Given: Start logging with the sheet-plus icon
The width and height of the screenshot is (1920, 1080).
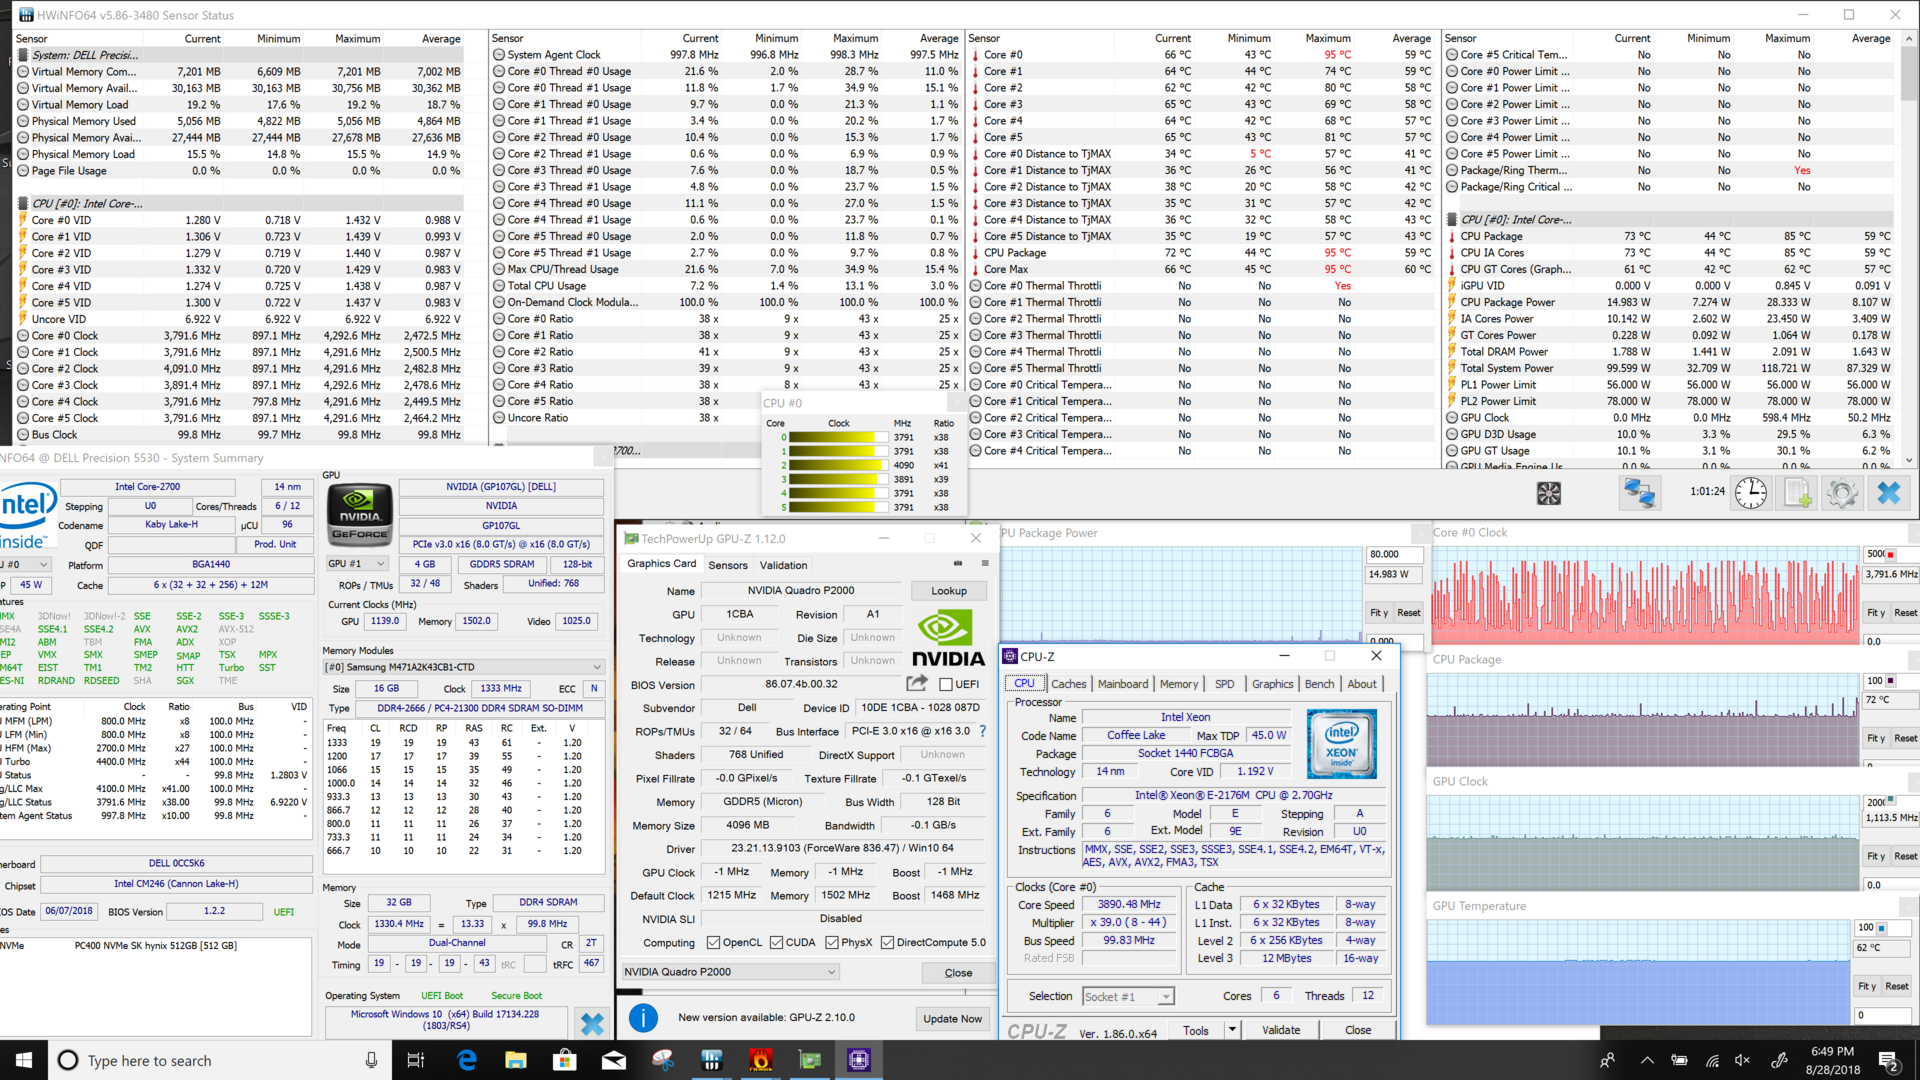Looking at the screenshot, I should click(1798, 493).
